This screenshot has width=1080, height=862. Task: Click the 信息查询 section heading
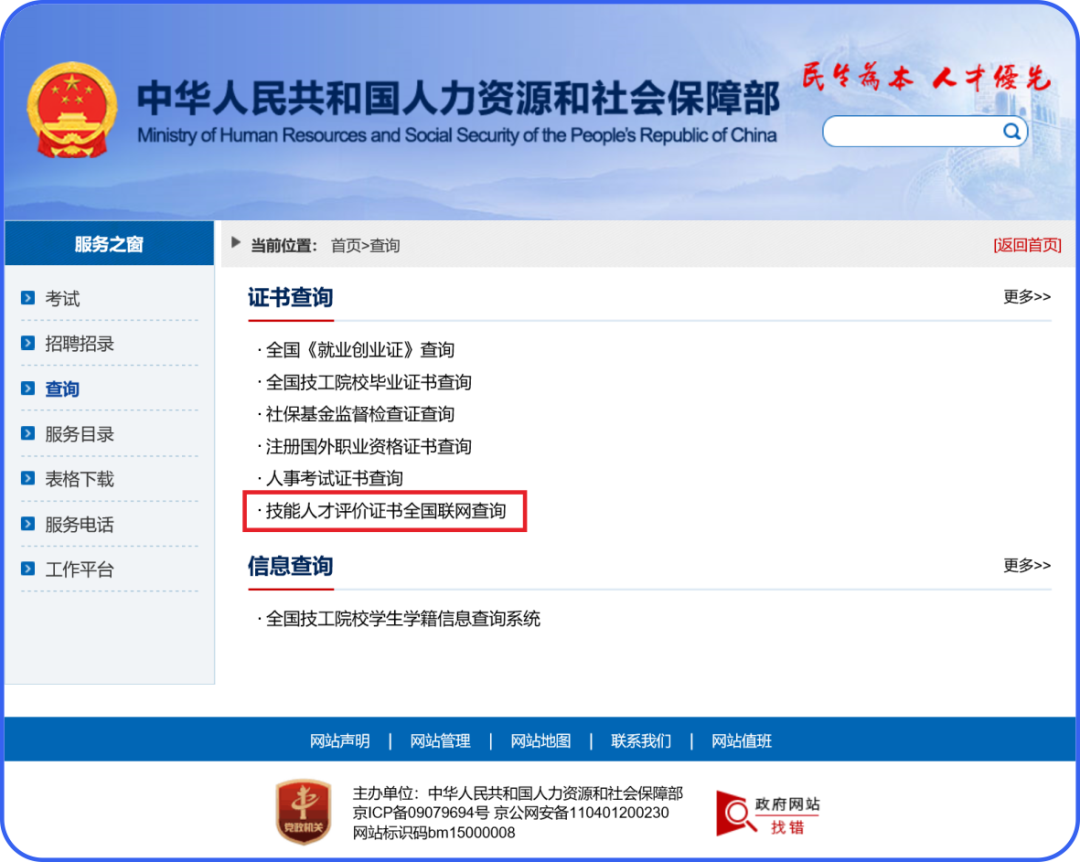(x=290, y=566)
